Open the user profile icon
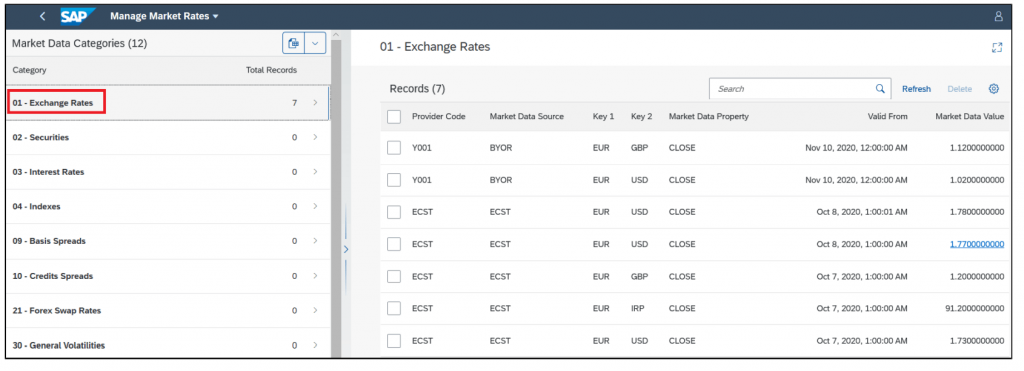The image size is (1024, 371). (998, 16)
